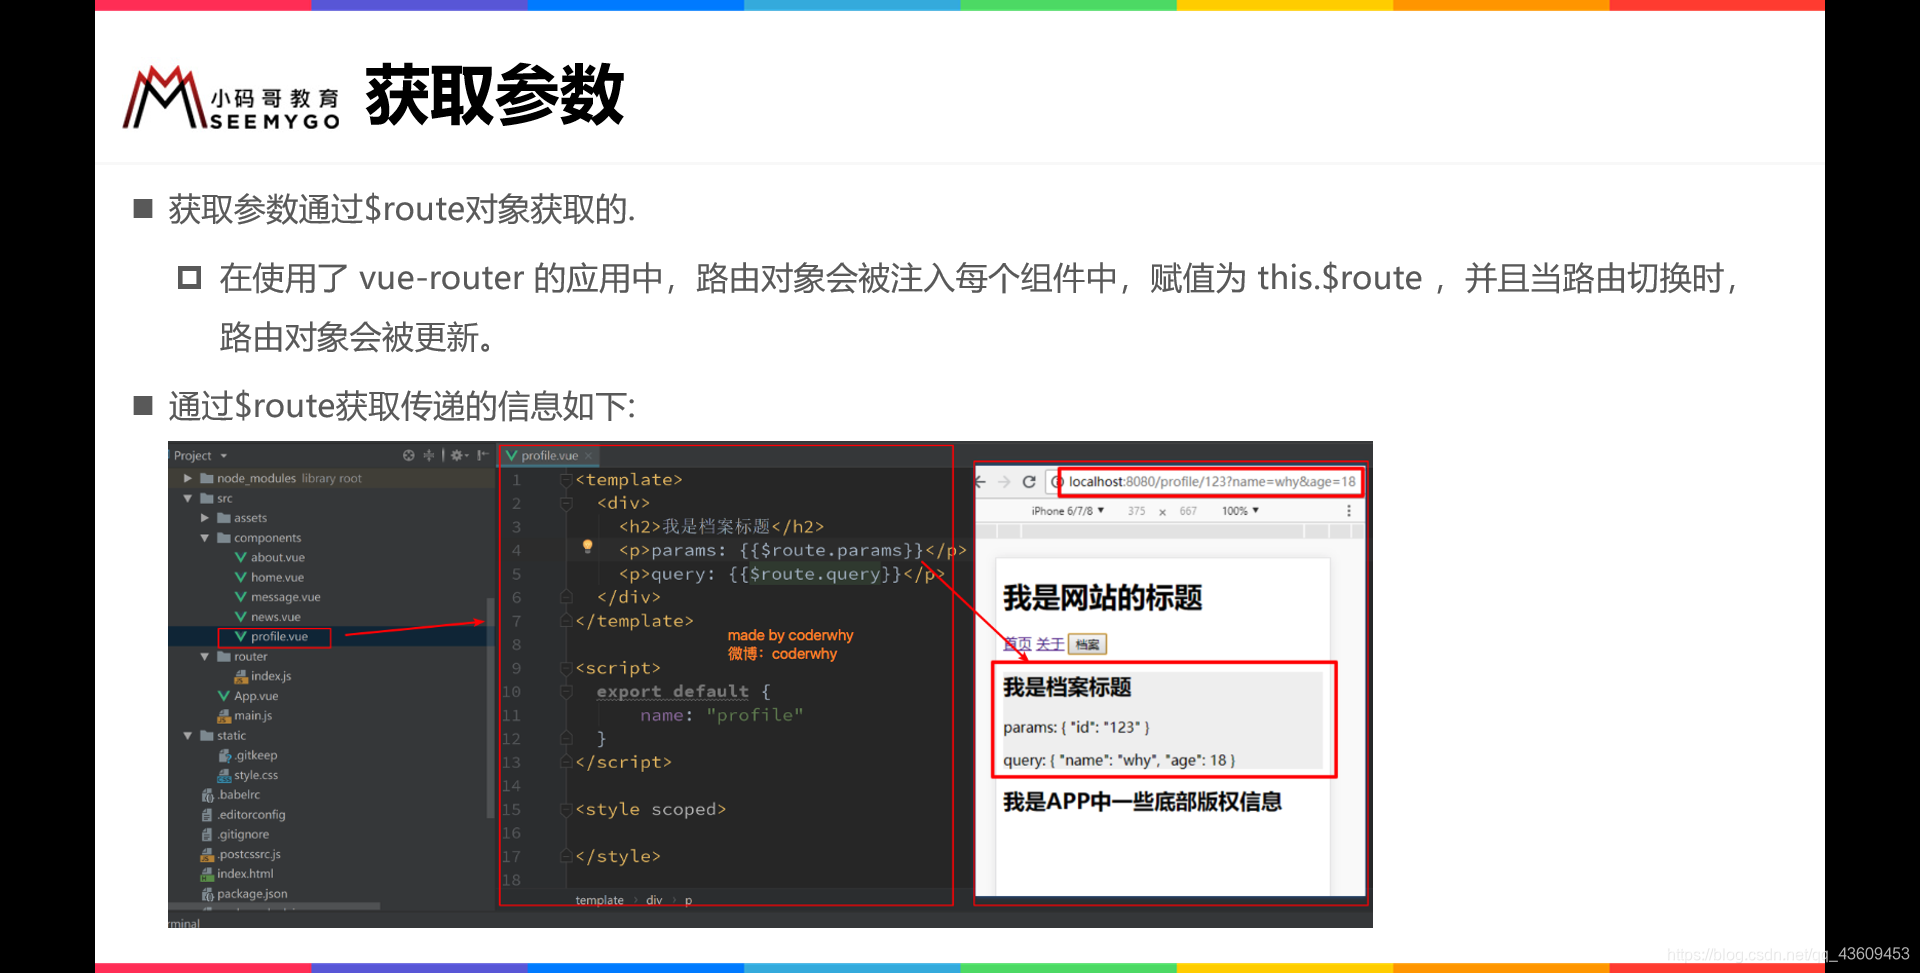Click the node_modules folder icon
1920x973 pixels.
point(207,479)
